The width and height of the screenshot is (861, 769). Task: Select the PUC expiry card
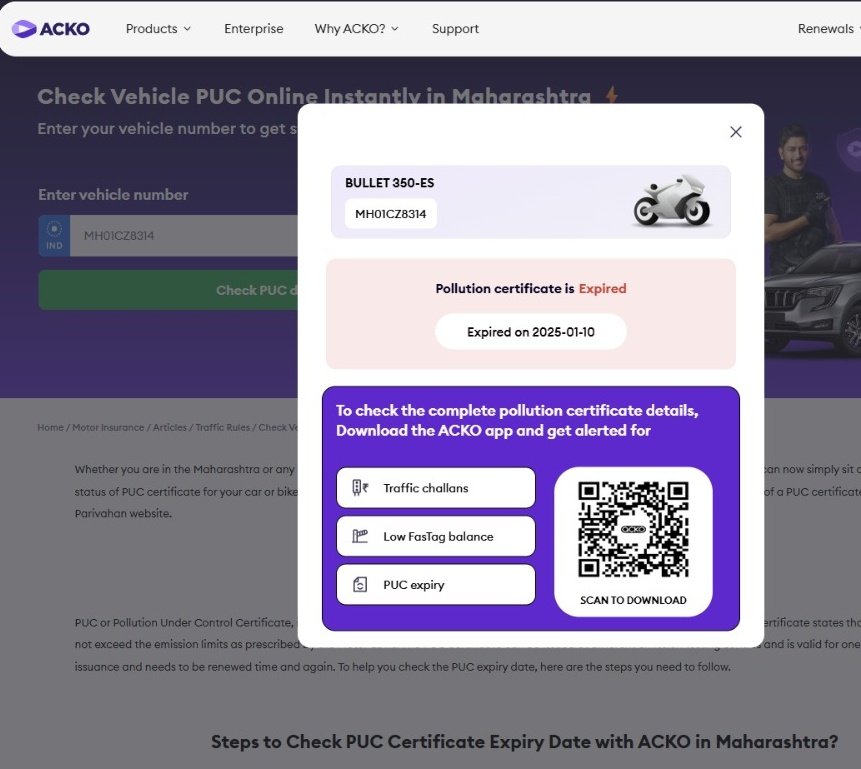tap(435, 584)
